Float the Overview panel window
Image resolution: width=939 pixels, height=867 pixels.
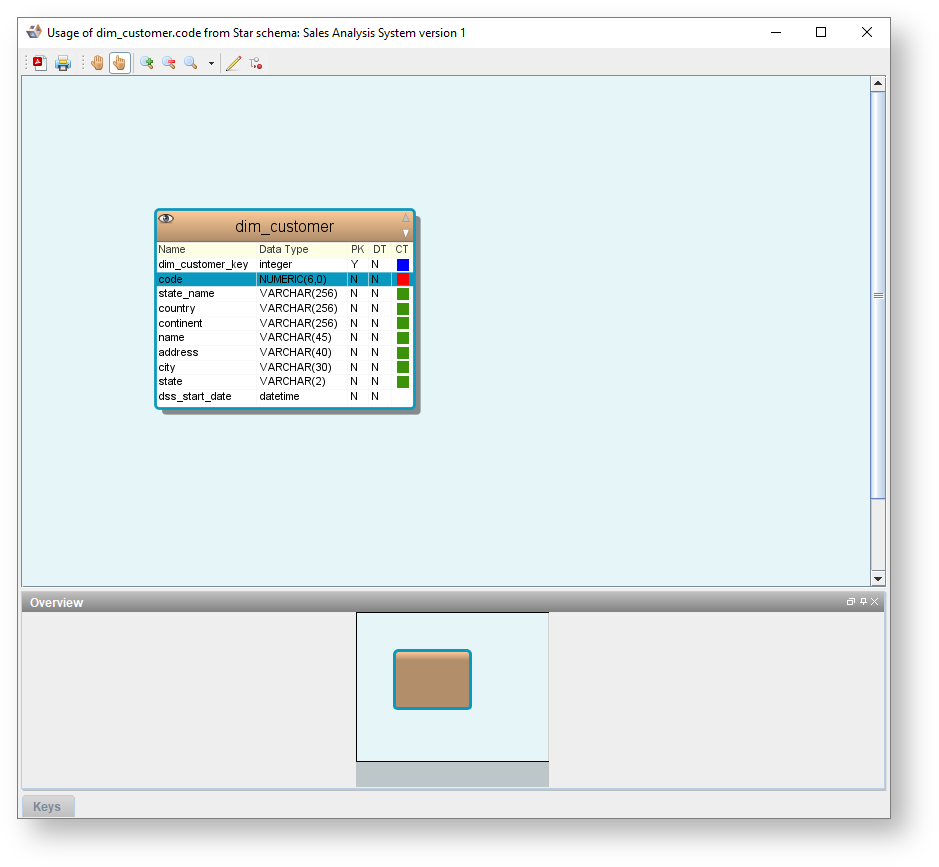[851, 602]
